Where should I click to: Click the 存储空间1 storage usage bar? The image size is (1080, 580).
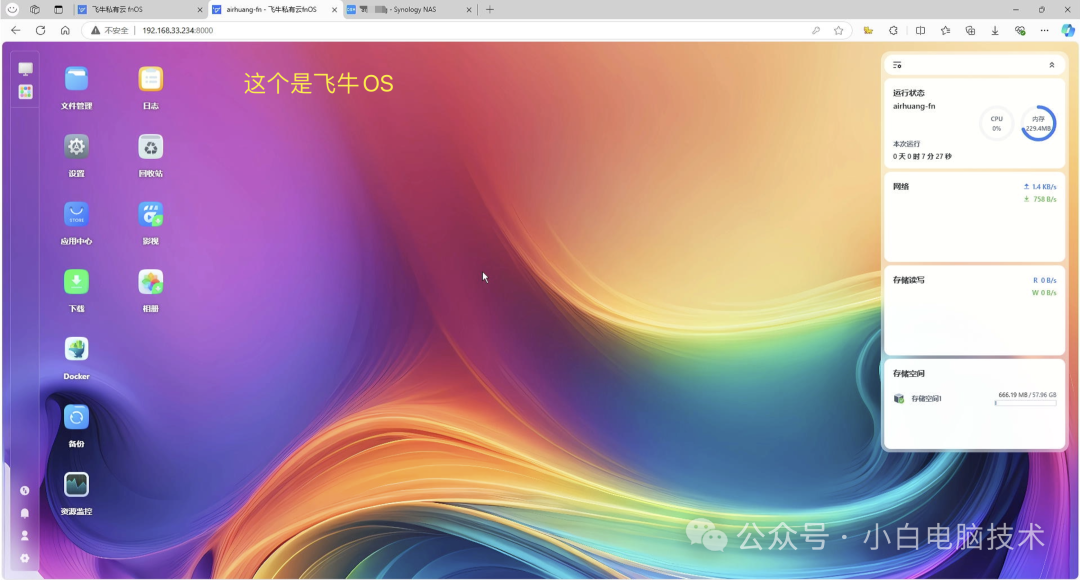coord(1026,403)
